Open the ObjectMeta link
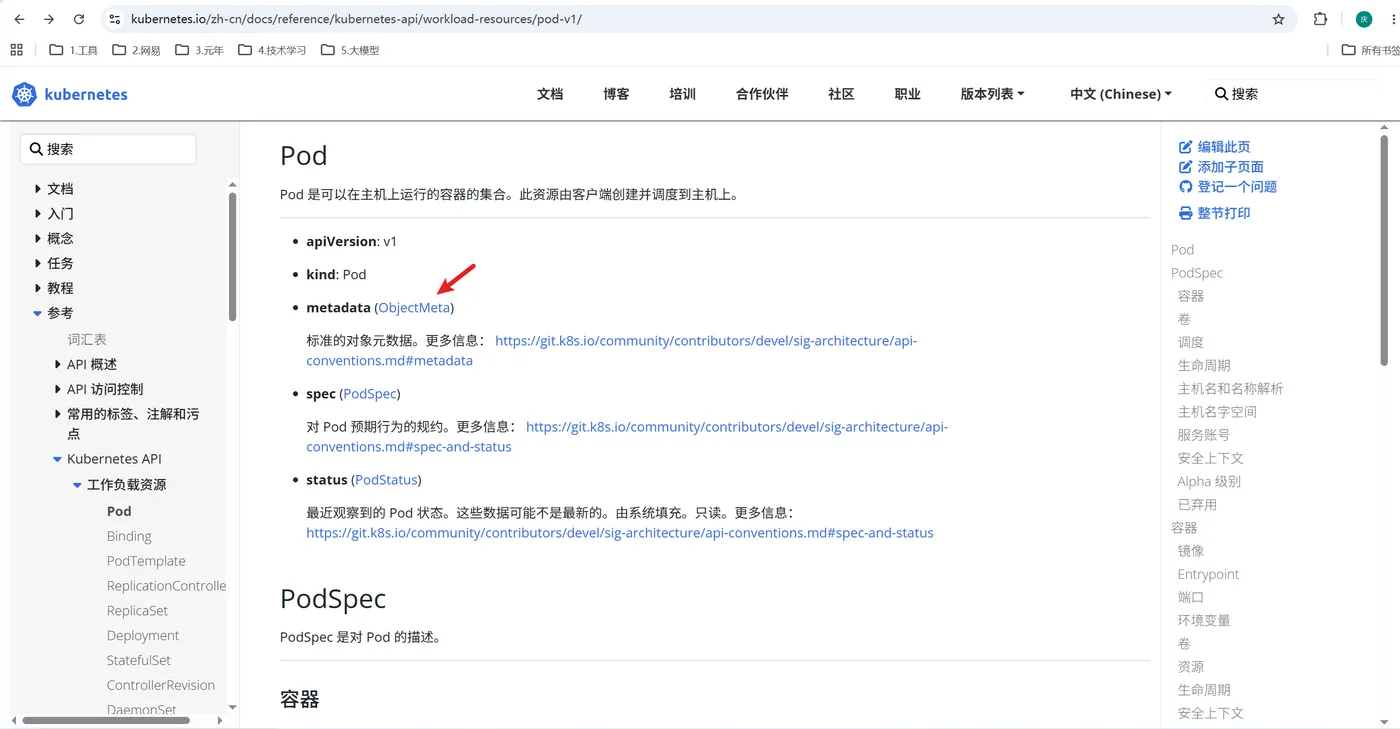This screenshot has width=1400, height=729. tap(414, 307)
